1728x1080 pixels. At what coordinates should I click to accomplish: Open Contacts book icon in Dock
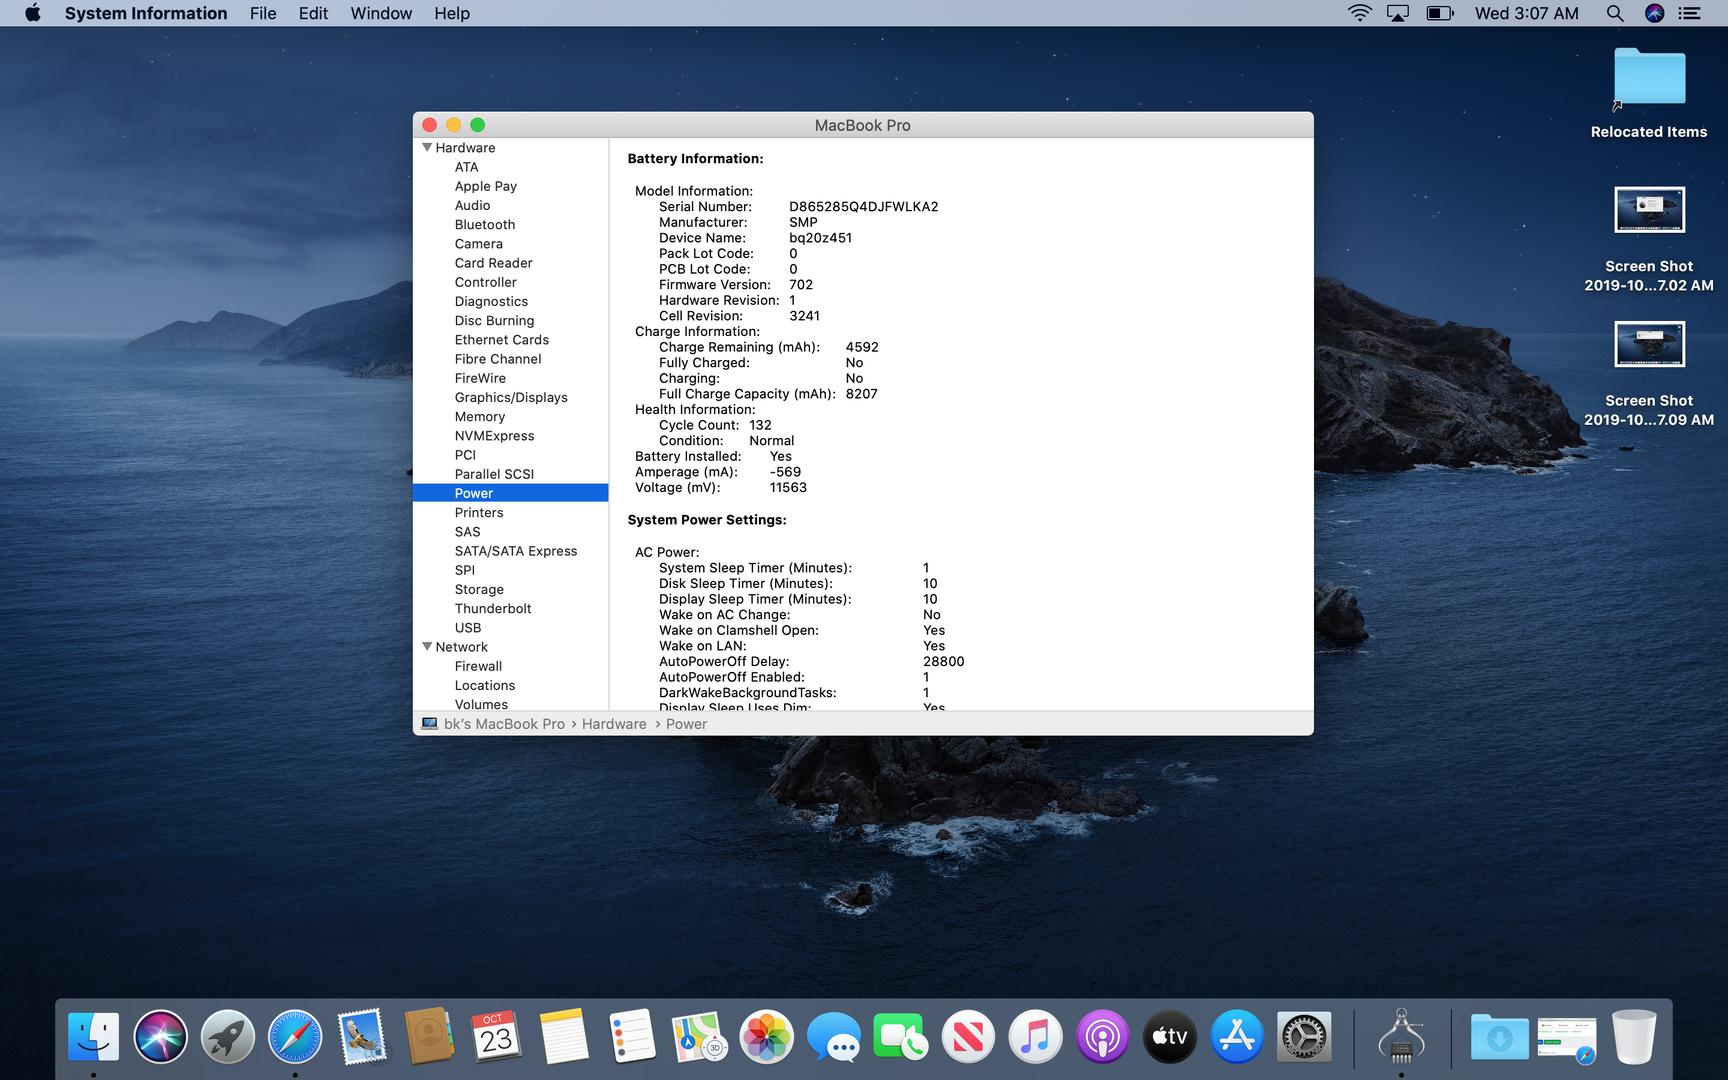[429, 1037]
